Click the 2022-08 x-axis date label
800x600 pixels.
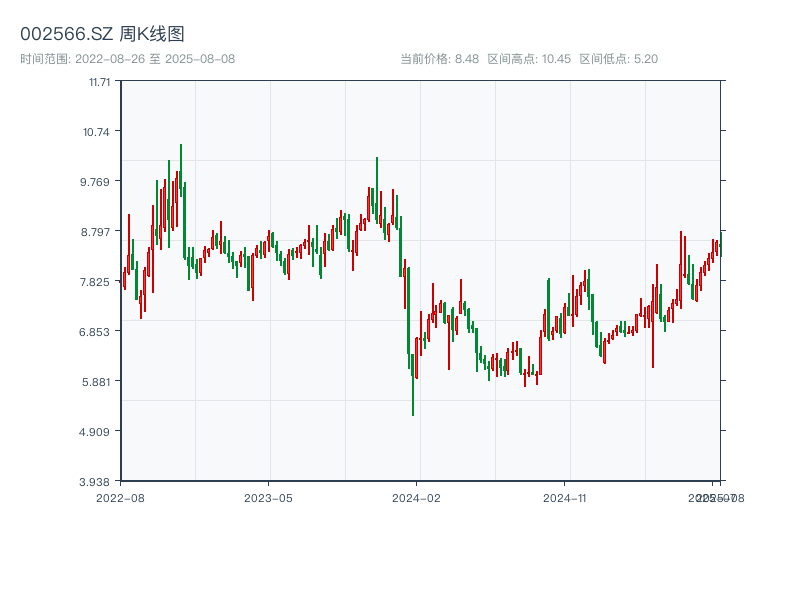(x=120, y=497)
